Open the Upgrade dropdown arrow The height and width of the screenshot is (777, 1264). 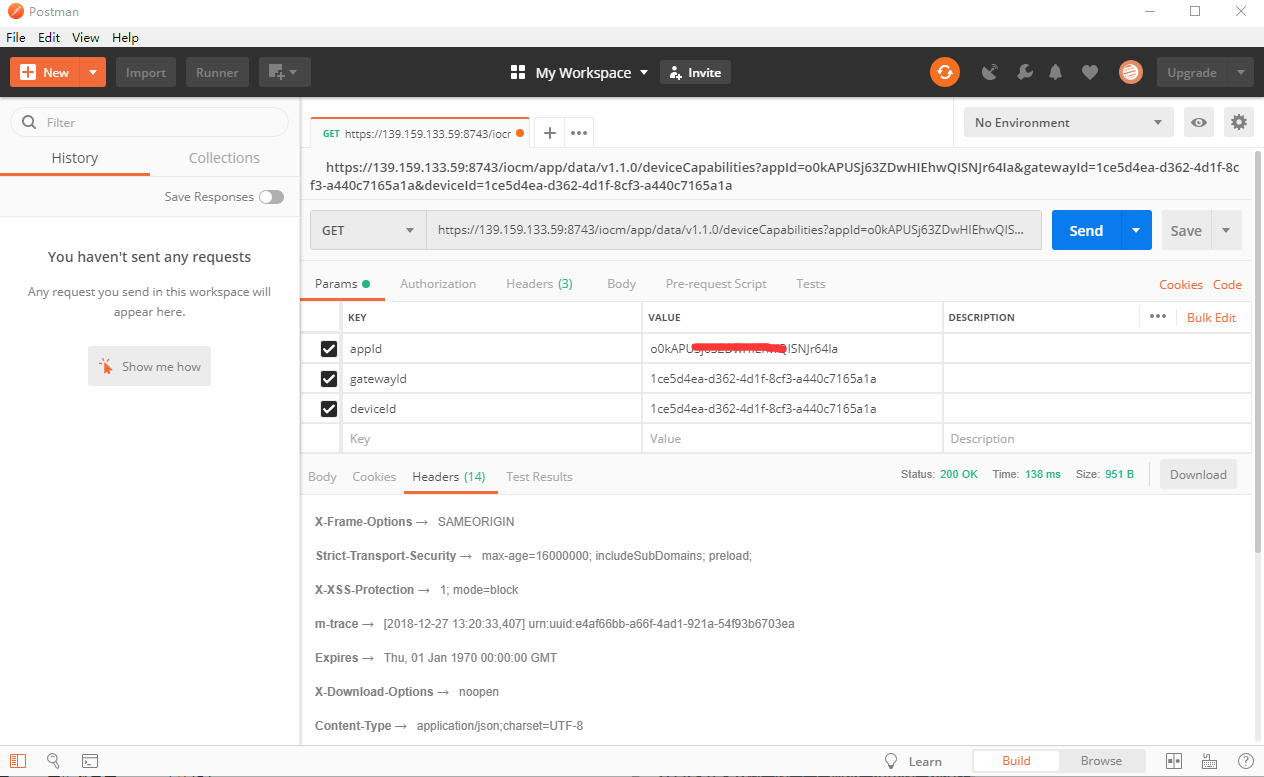tap(1240, 72)
